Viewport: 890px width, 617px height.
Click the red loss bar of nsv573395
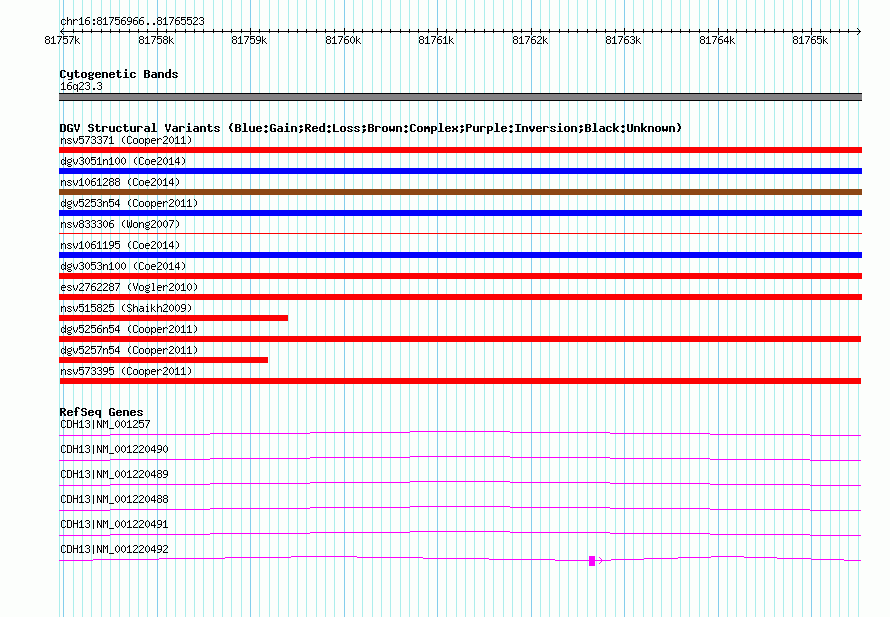[x=460, y=381]
